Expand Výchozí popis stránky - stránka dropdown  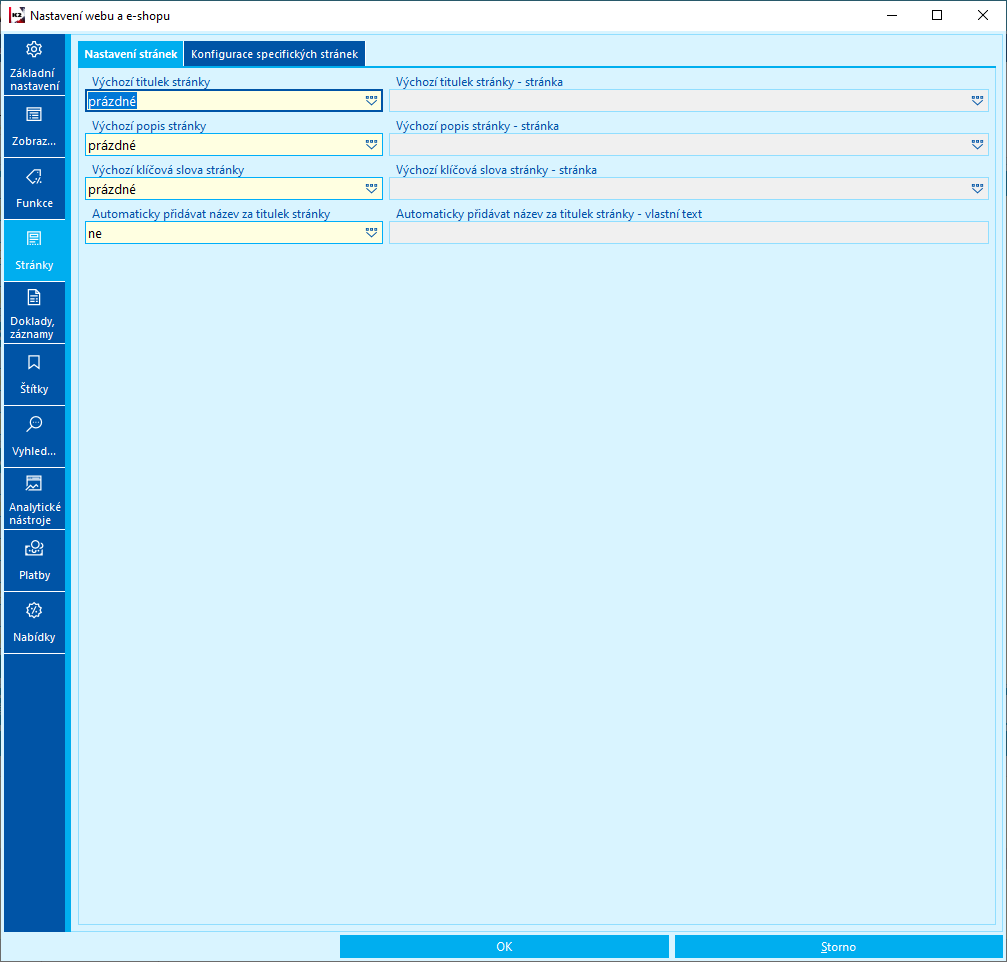[977, 144]
